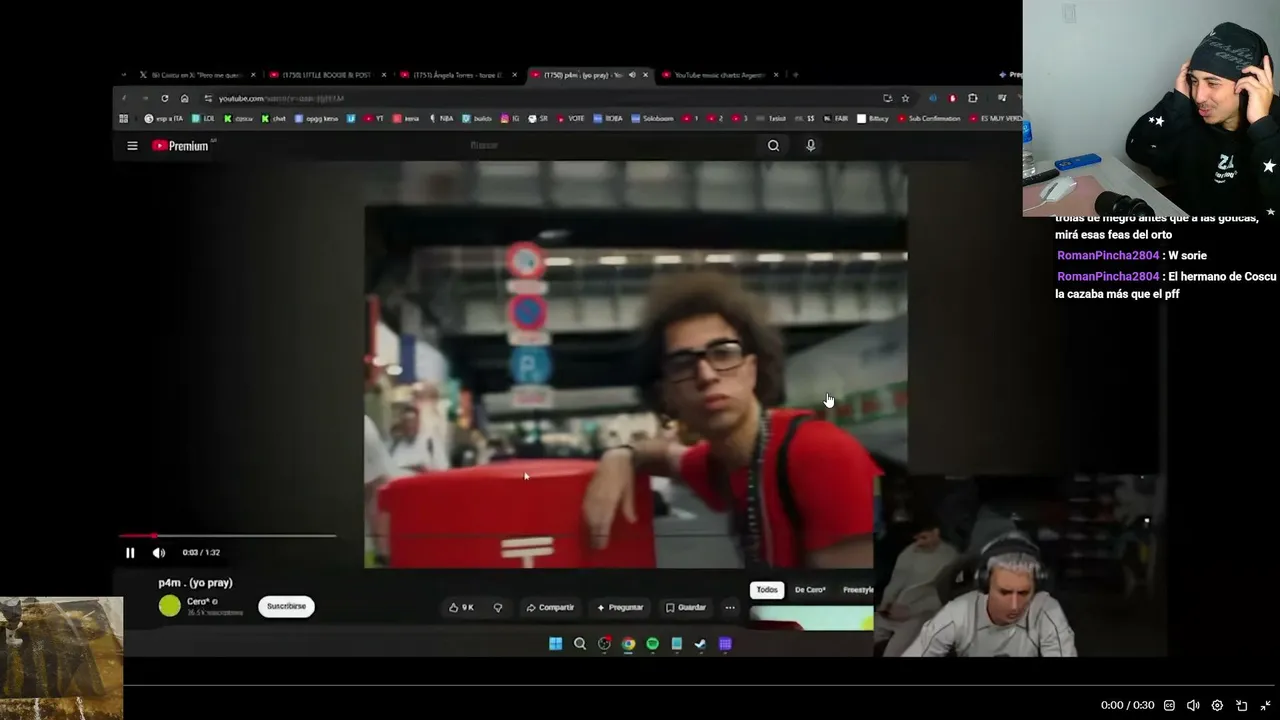This screenshot has height=720, width=1280.
Task: Open the browser extensions puzzle icon
Action: pyautogui.click(x=972, y=98)
